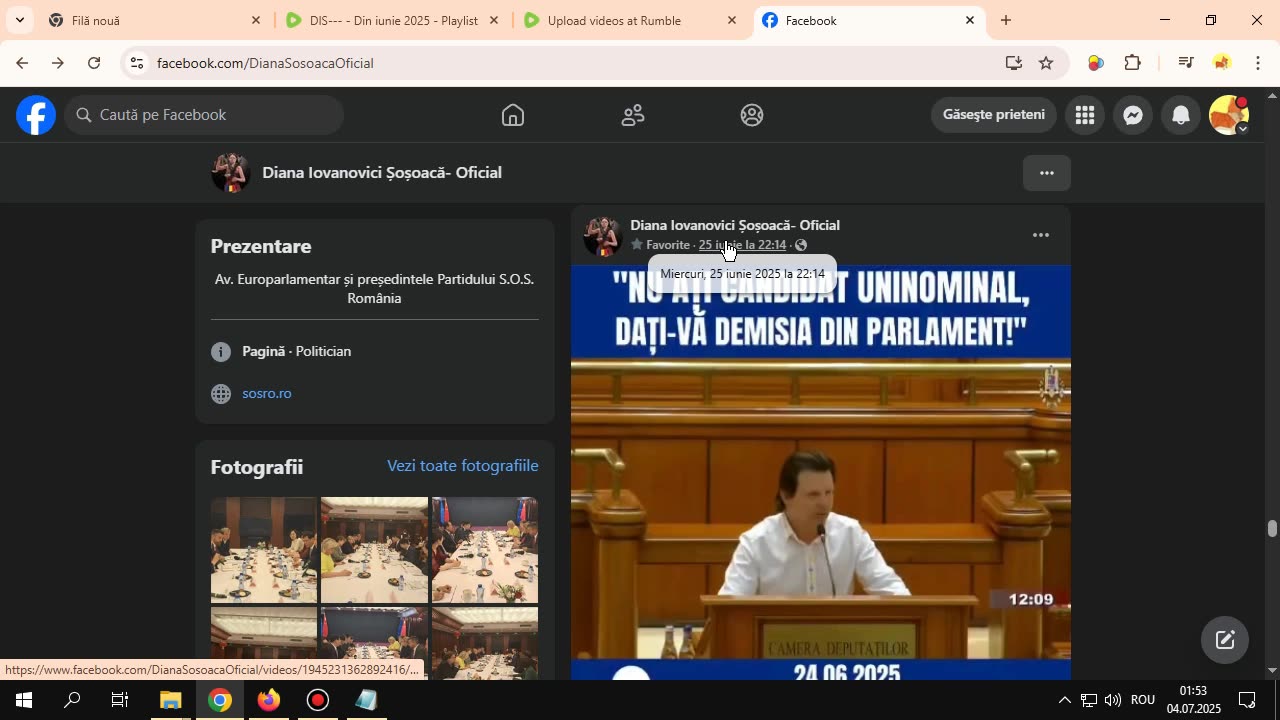
Task: Open the account profile picture menu
Action: (x=1228, y=115)
